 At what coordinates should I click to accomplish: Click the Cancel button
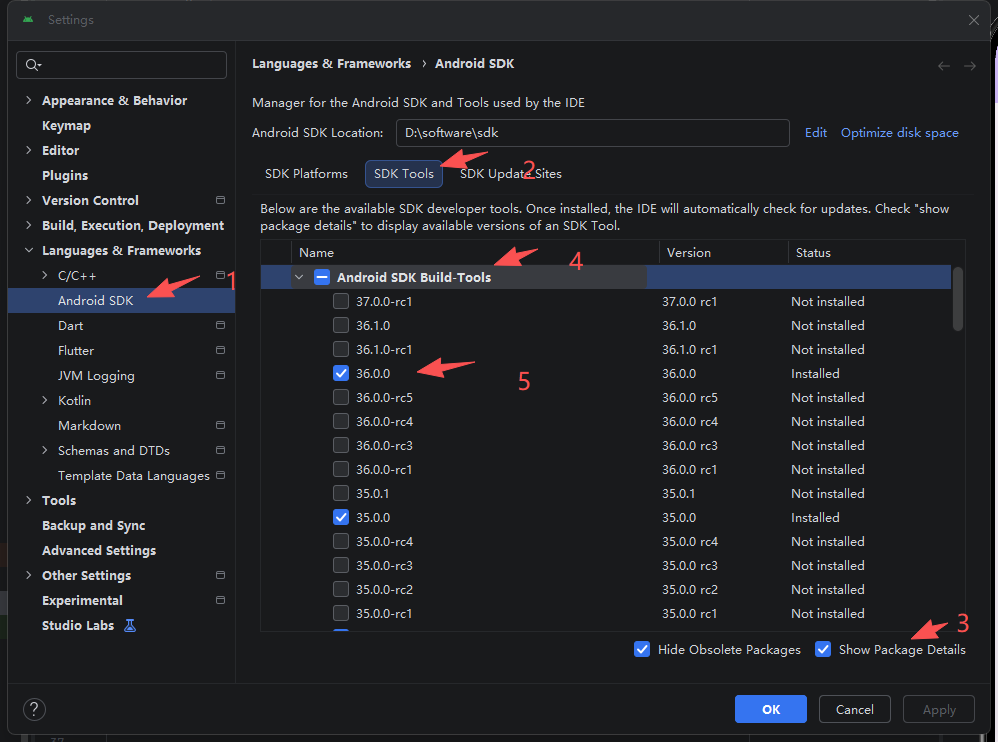tap(854, 709)
